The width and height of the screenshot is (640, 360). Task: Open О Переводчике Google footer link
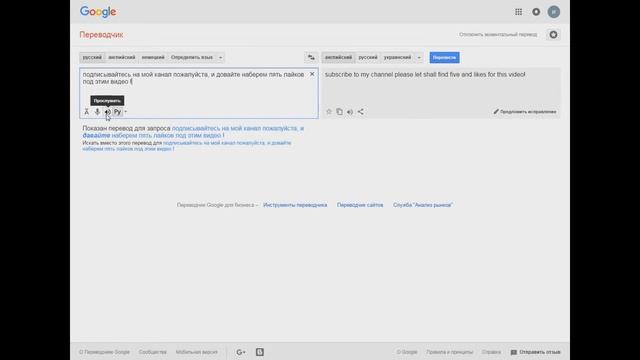pos(104,352)
